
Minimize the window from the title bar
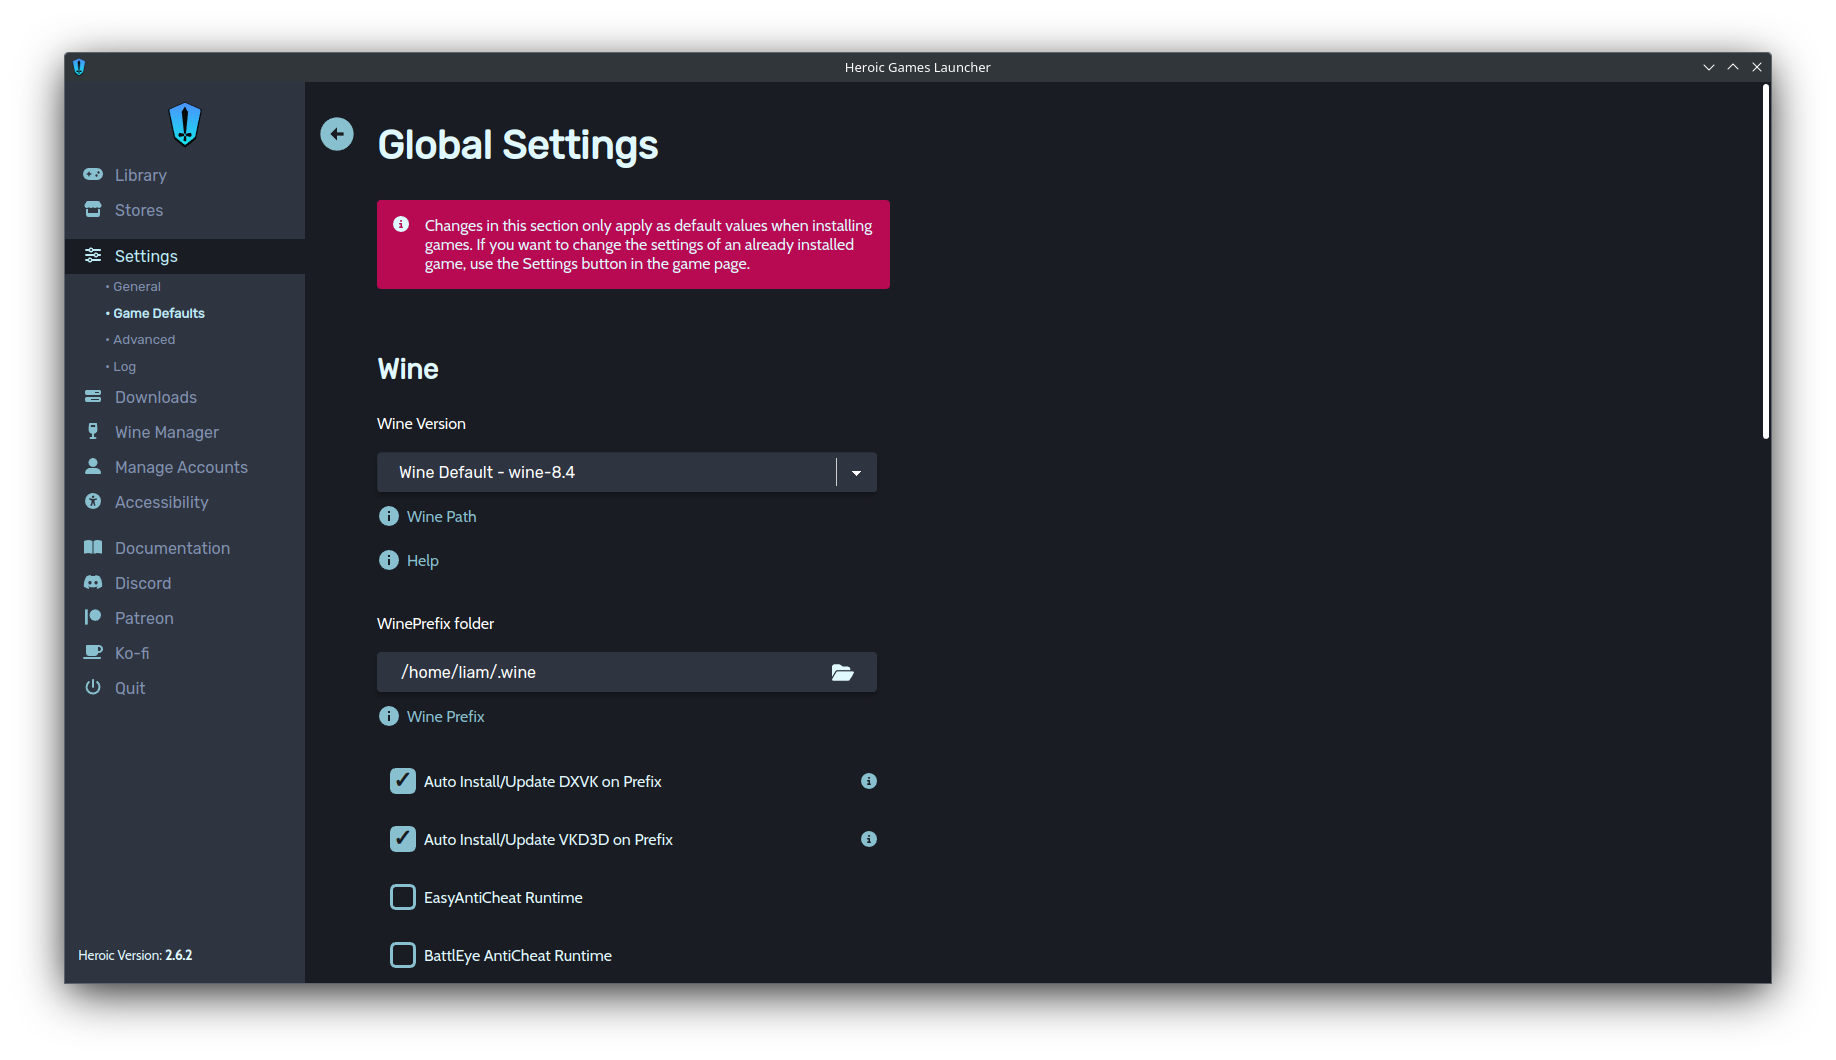tap(1709, 67)
